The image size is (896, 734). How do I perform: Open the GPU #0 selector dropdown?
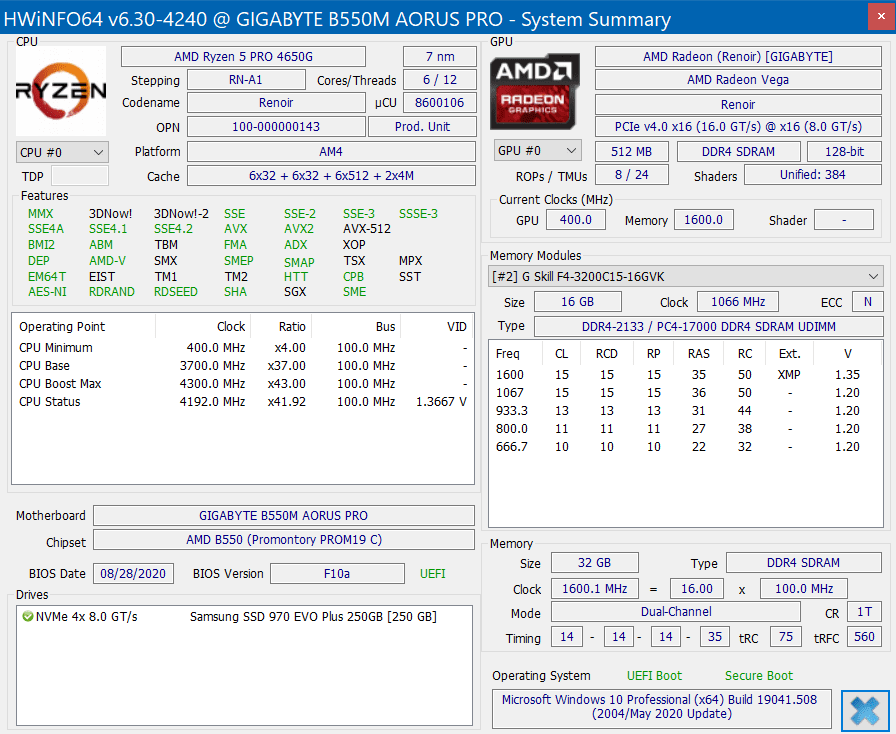(x=537, y=150)
